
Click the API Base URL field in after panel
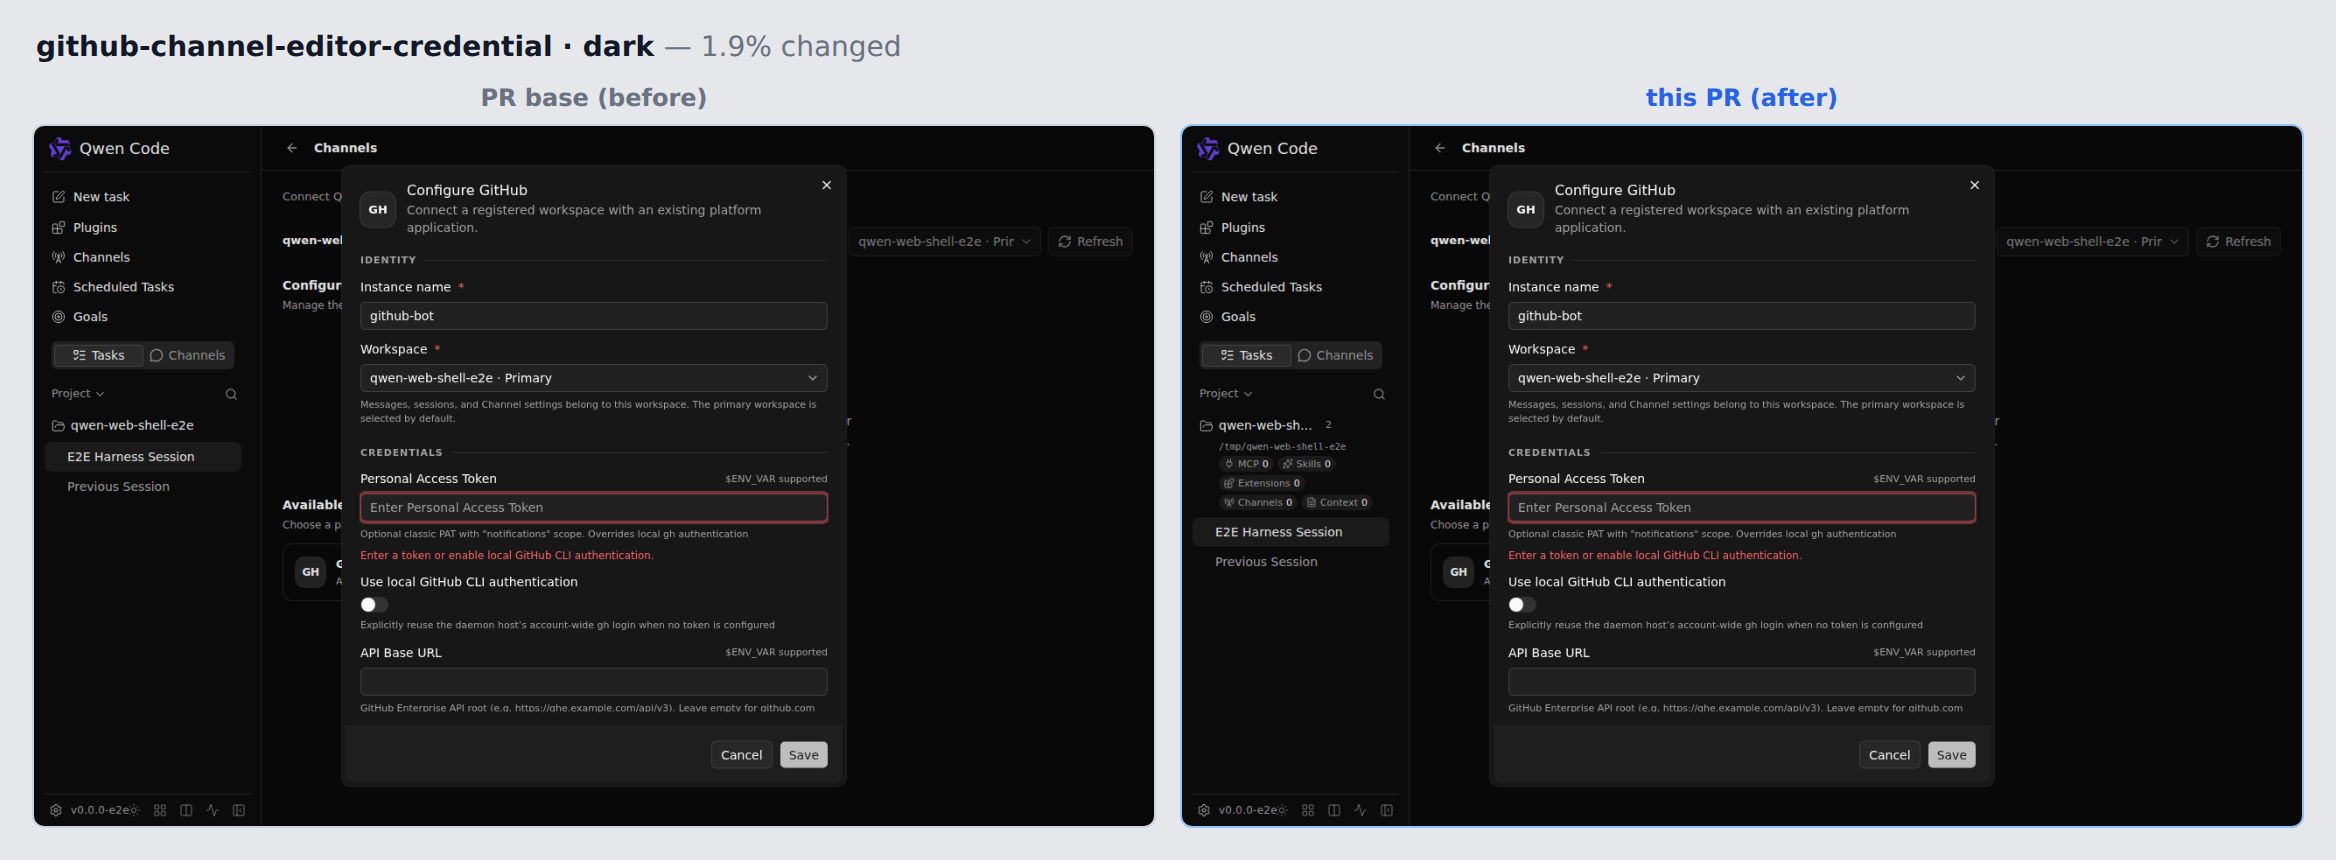pyautogui.click(x=1742, y=682)
